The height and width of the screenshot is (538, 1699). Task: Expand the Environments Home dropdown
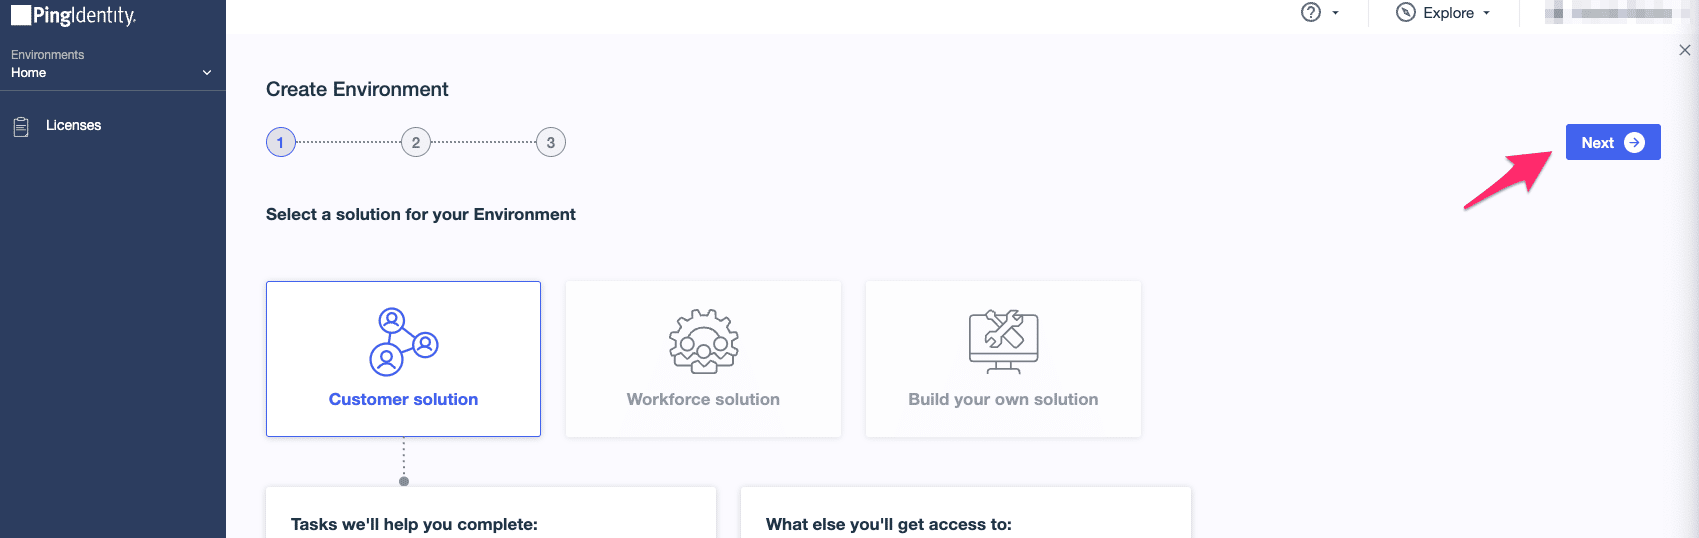pos(112,64)
